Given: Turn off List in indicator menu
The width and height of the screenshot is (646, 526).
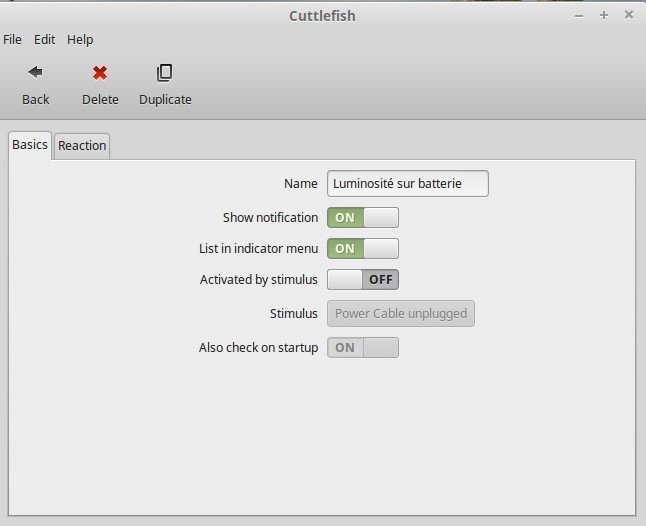Looking at the screenshot, I should coord(362,248).
